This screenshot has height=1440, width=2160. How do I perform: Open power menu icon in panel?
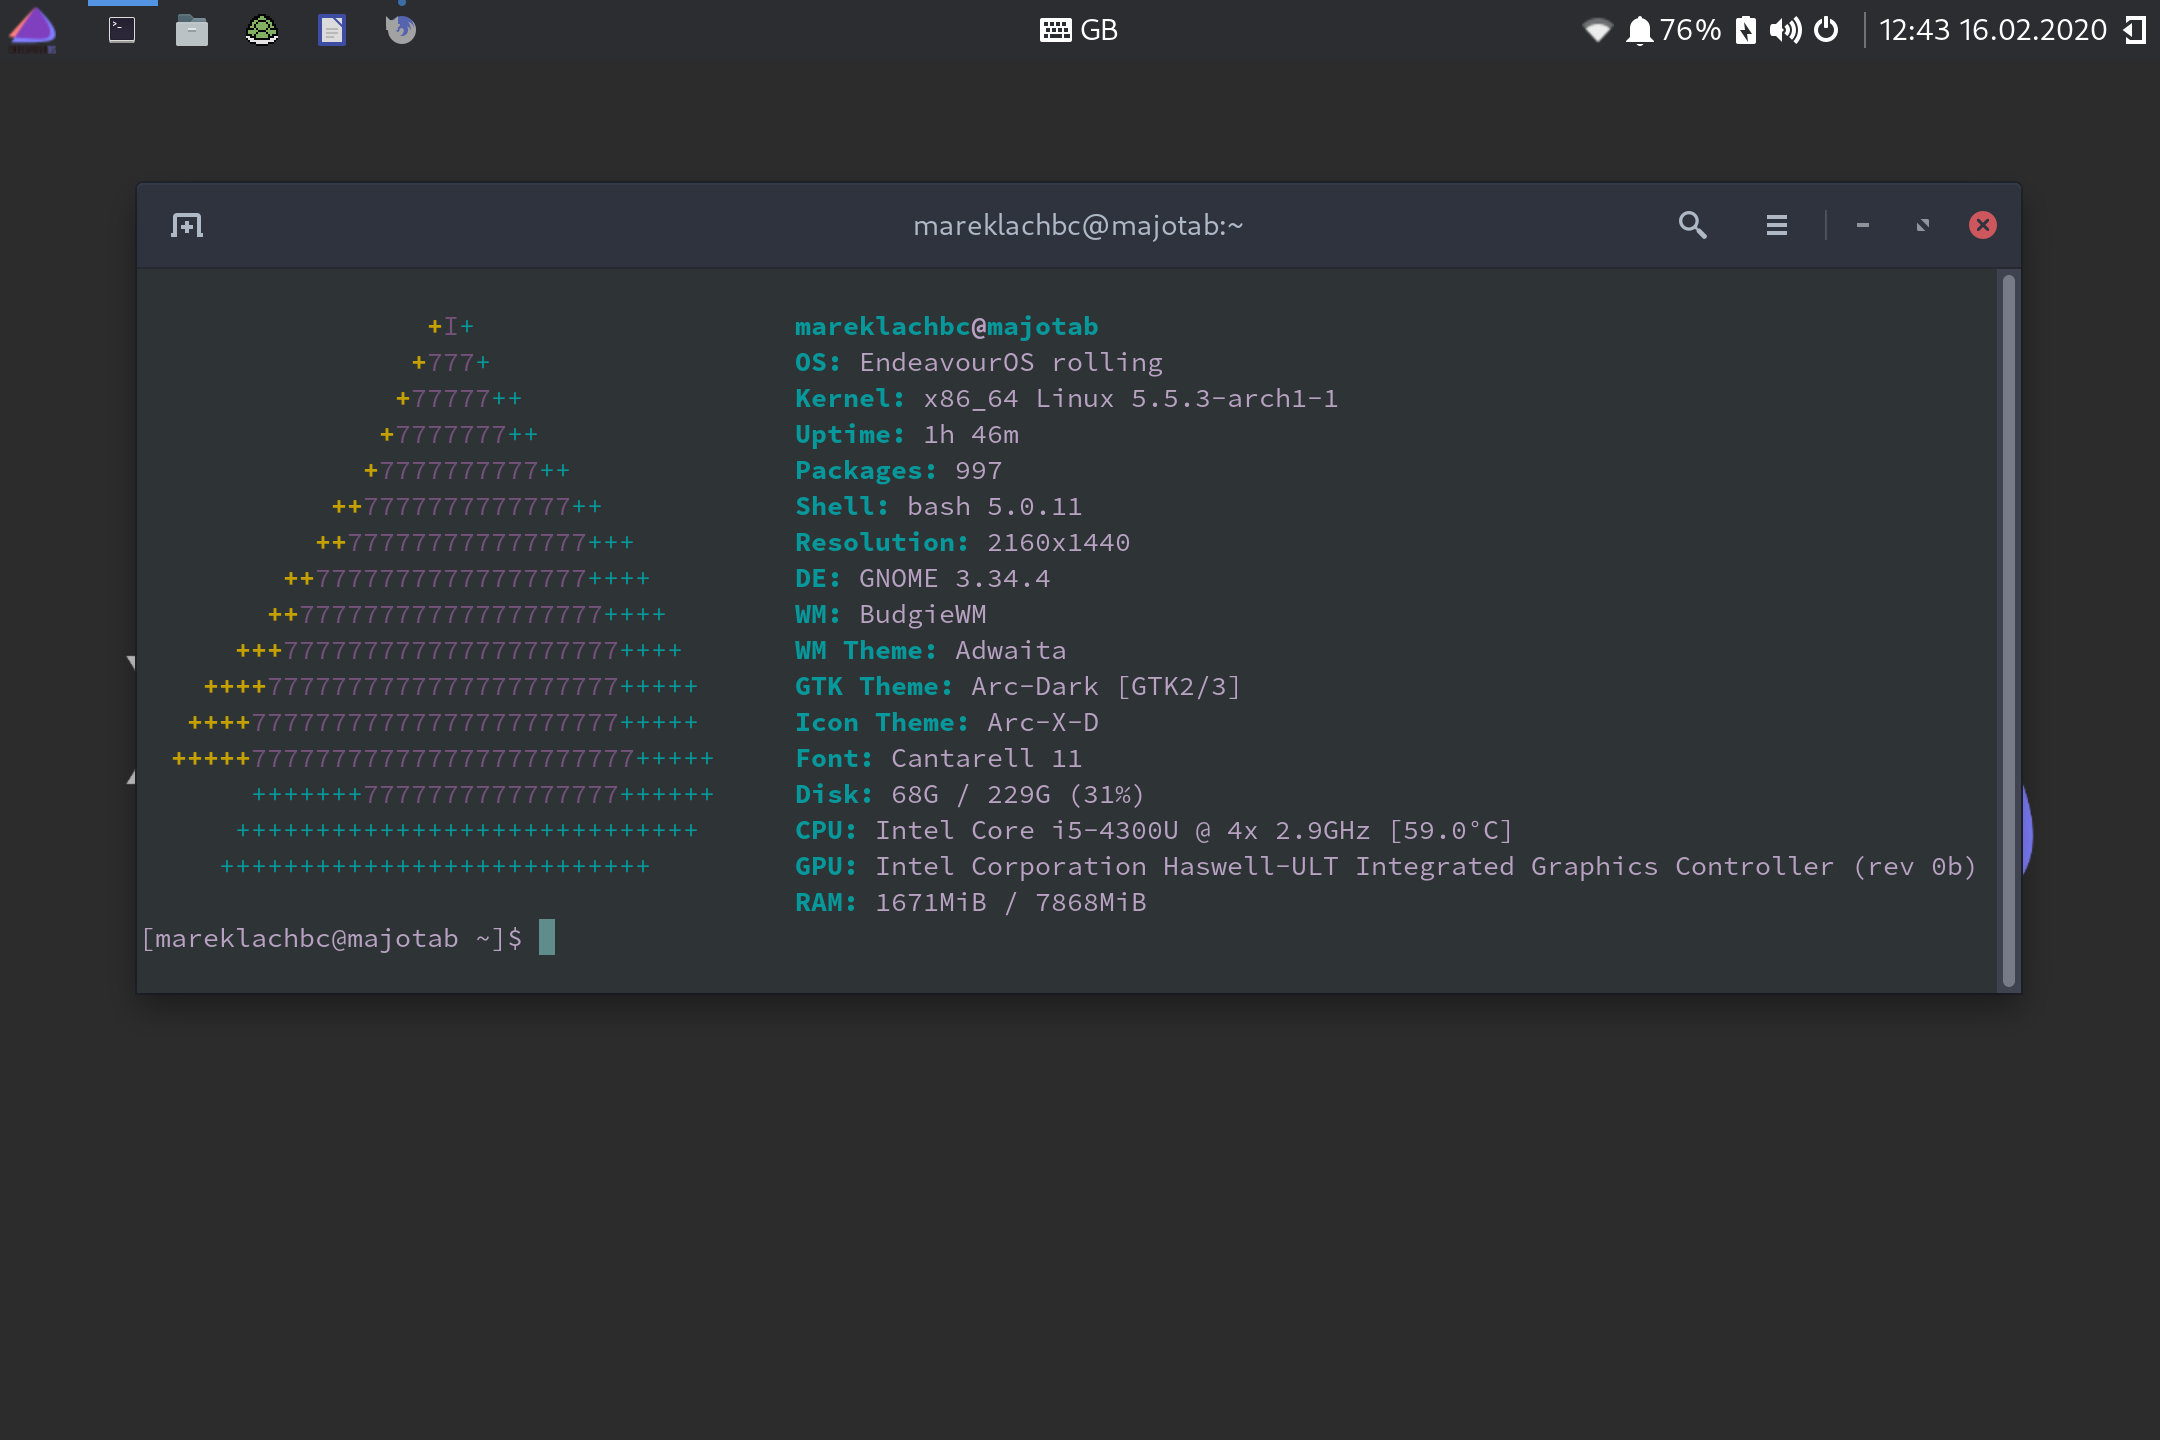point(1826,30)
